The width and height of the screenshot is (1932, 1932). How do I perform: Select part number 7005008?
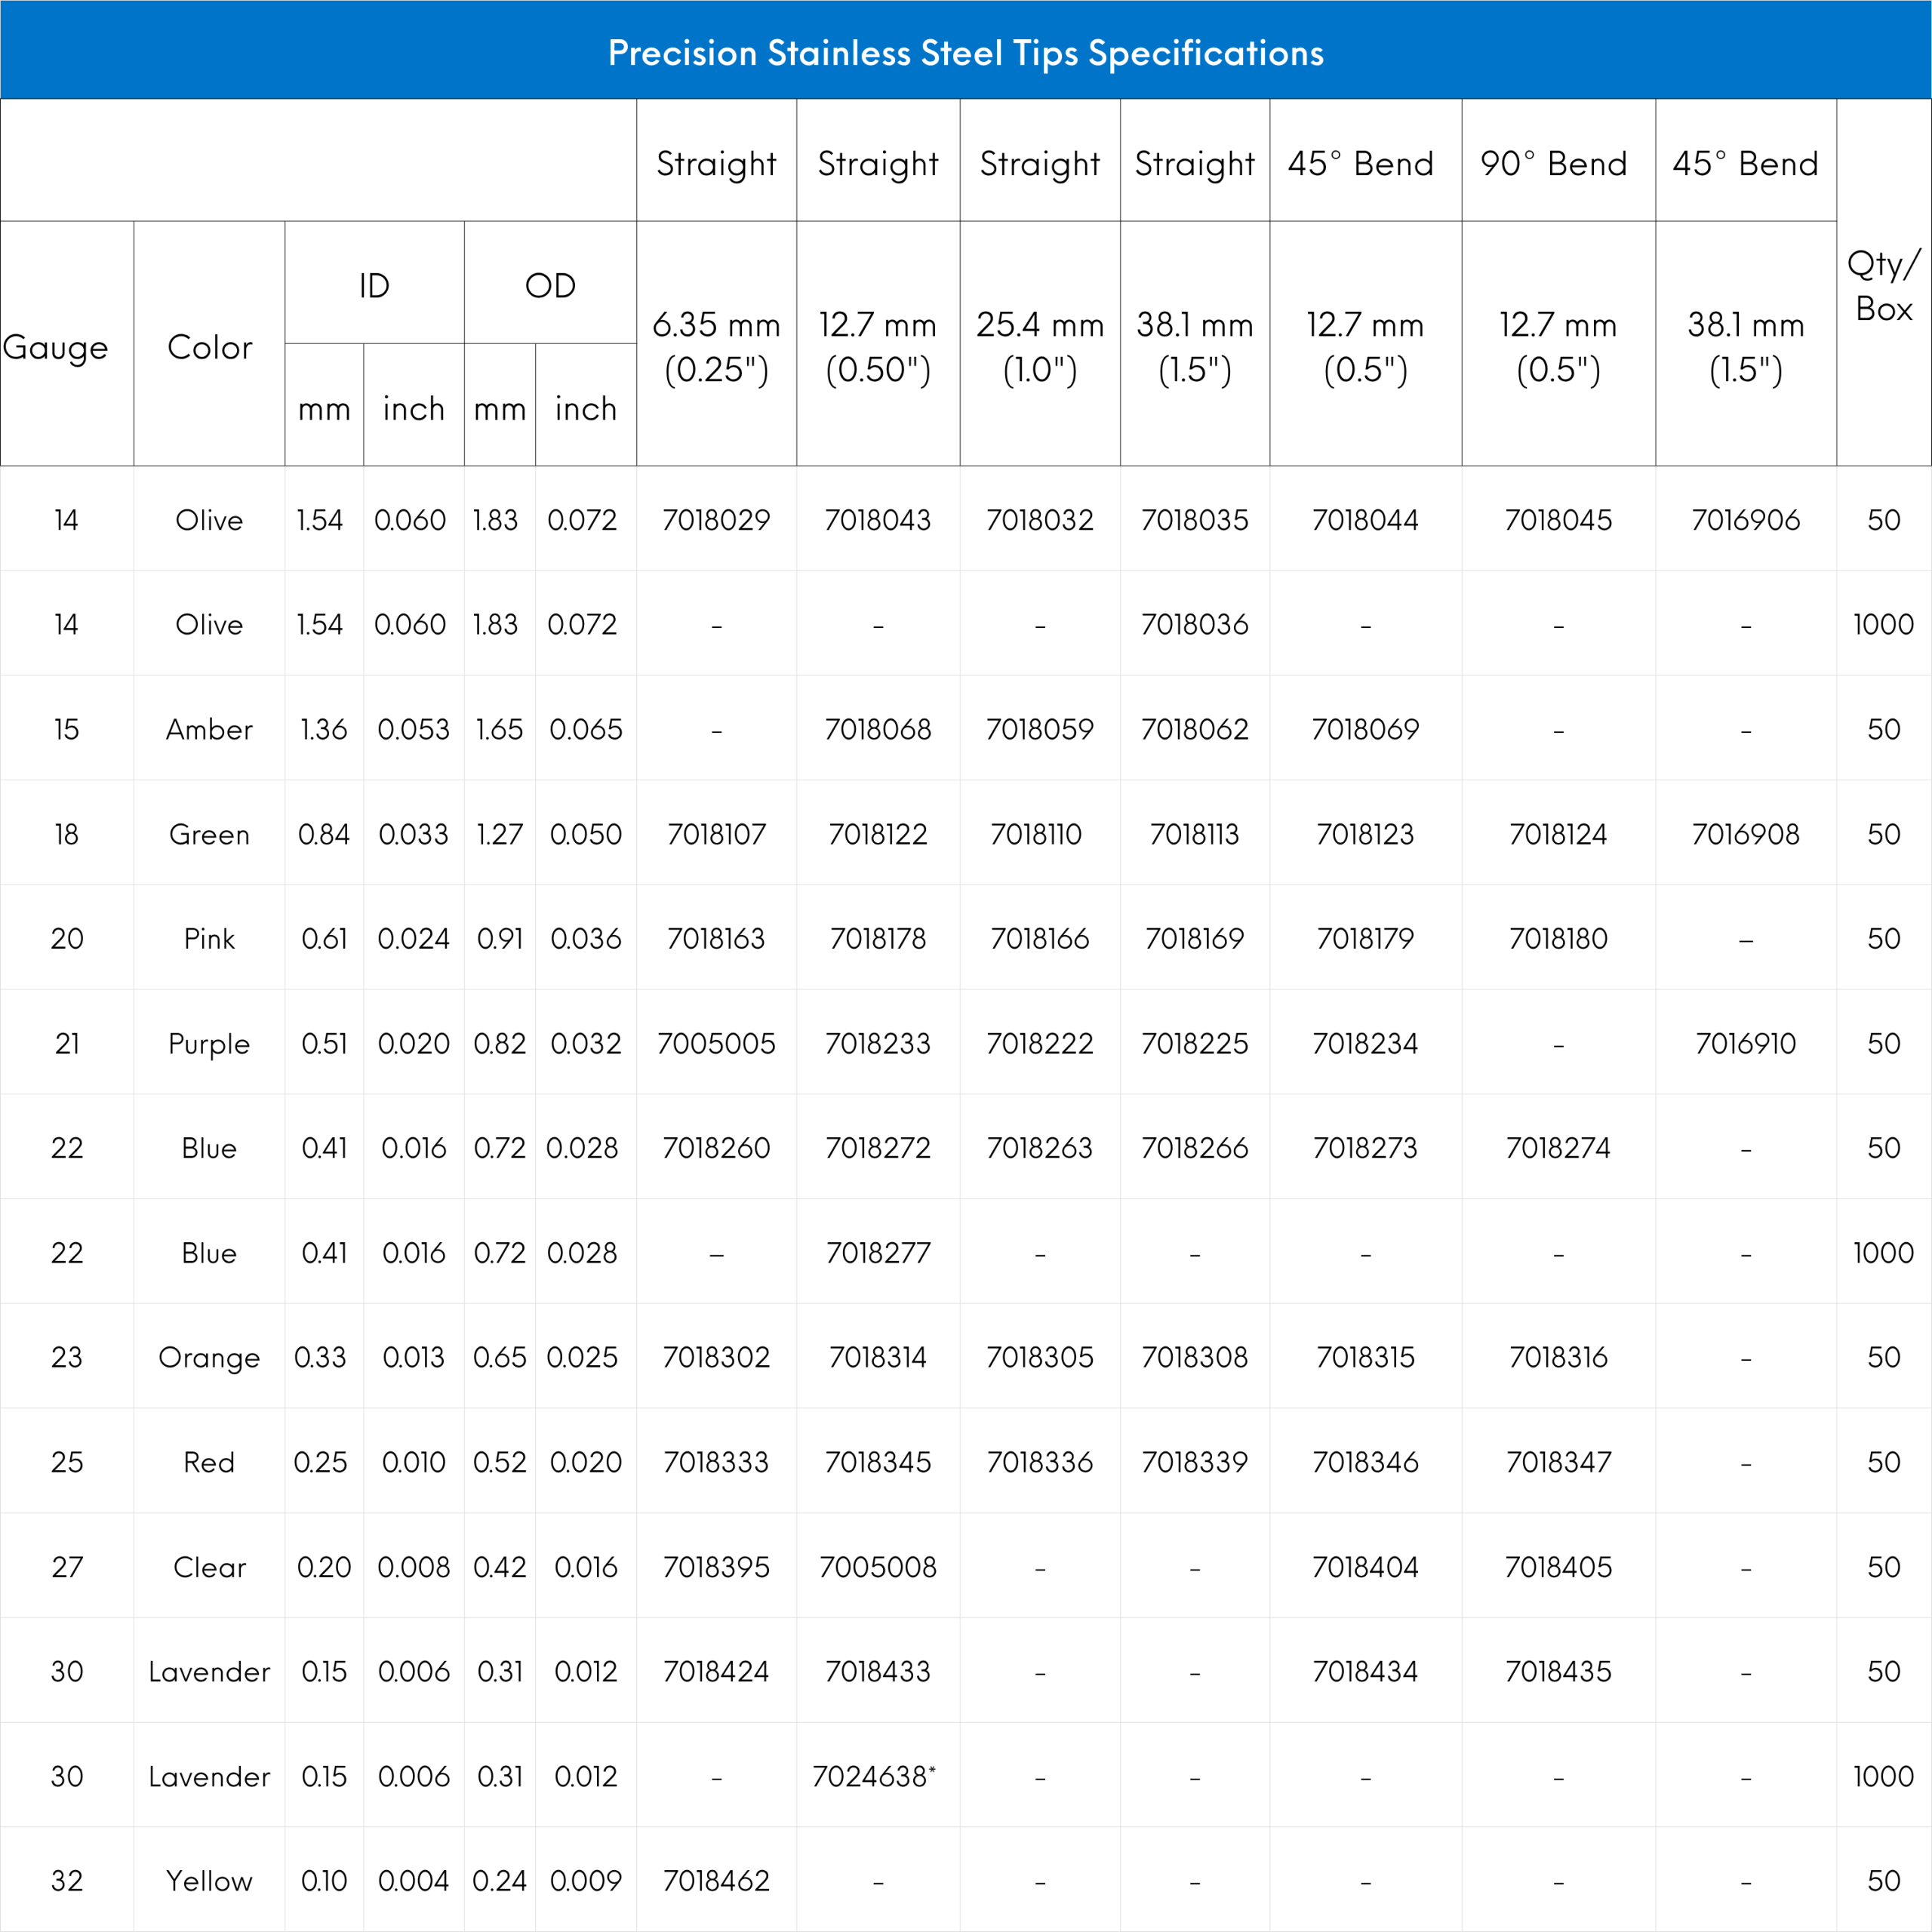pos(877,1567)
